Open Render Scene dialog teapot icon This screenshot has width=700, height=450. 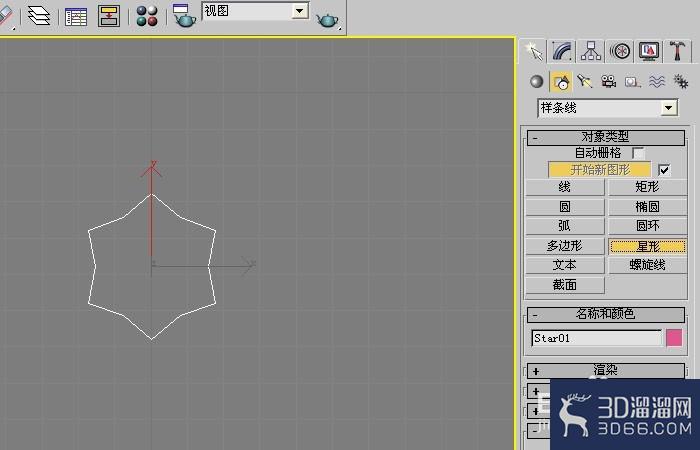[184, 16]
